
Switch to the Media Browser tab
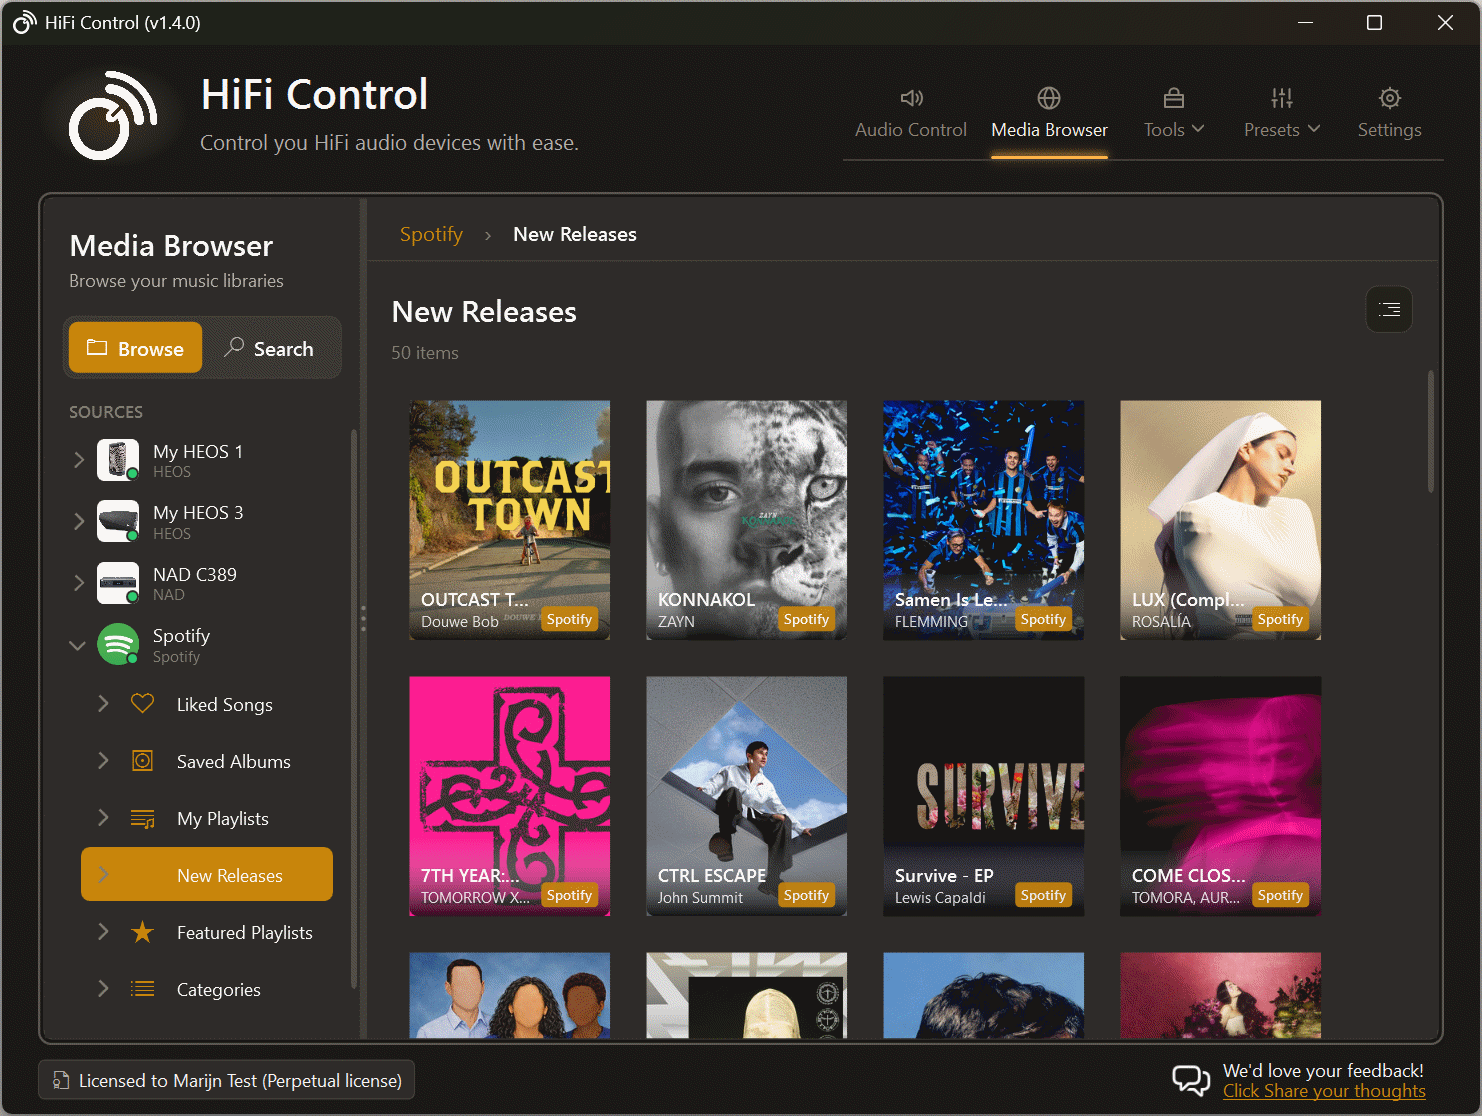pyautogui.click(x=1049, y=112)
